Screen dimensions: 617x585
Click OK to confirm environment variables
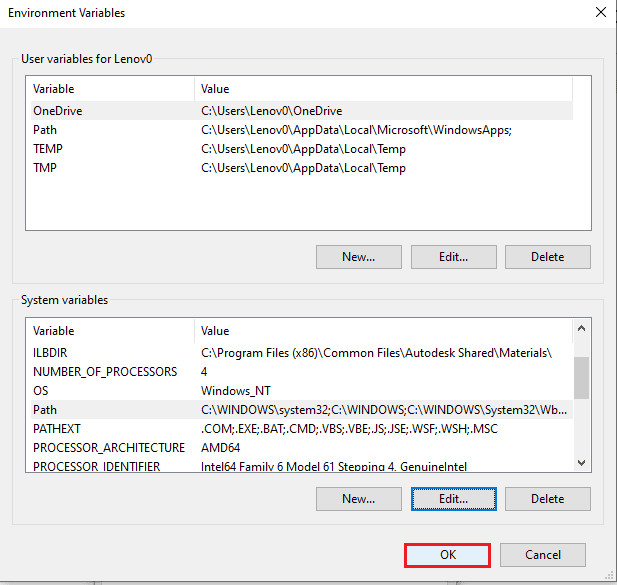[x=447, y=555]
